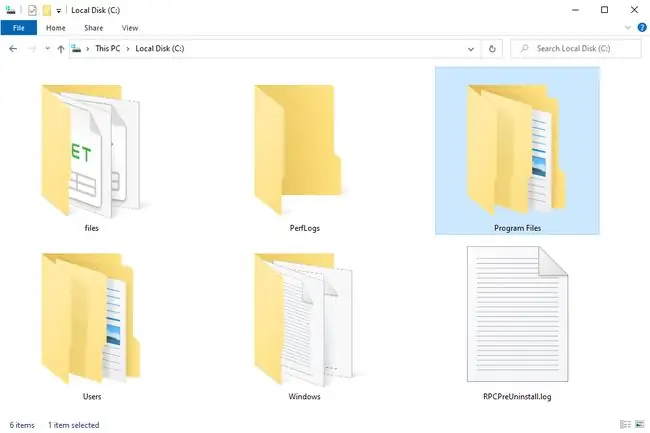Screen dimensions: 650x433
Task: Close the Local Disk window
Action: [x=634, y=10]
